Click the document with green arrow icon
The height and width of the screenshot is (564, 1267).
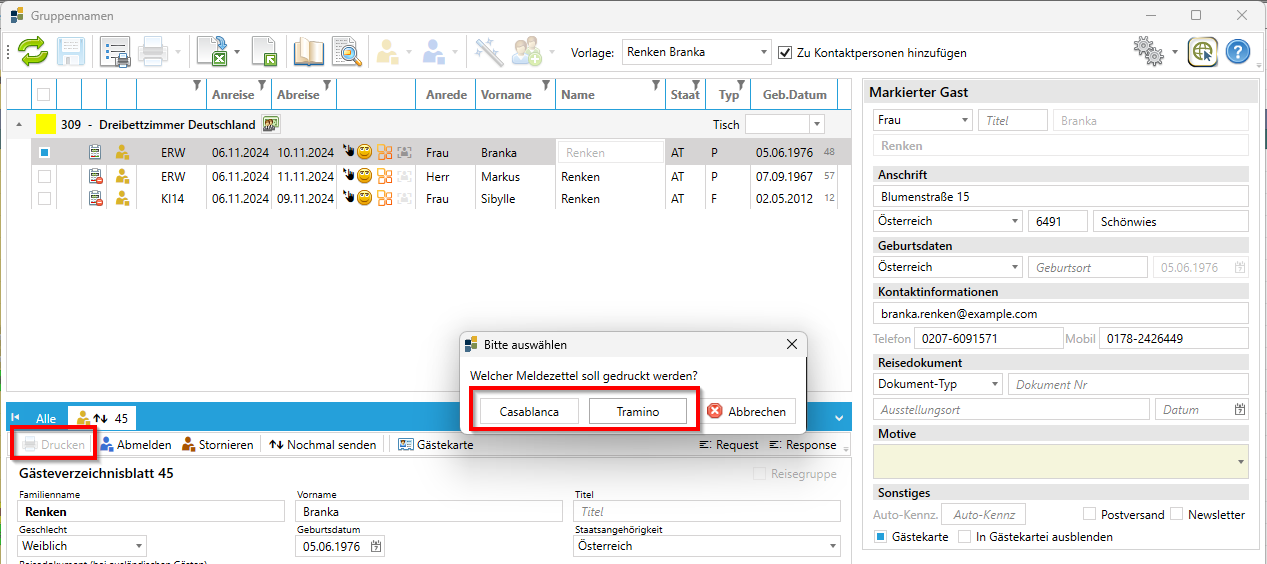tap(263, 52)
